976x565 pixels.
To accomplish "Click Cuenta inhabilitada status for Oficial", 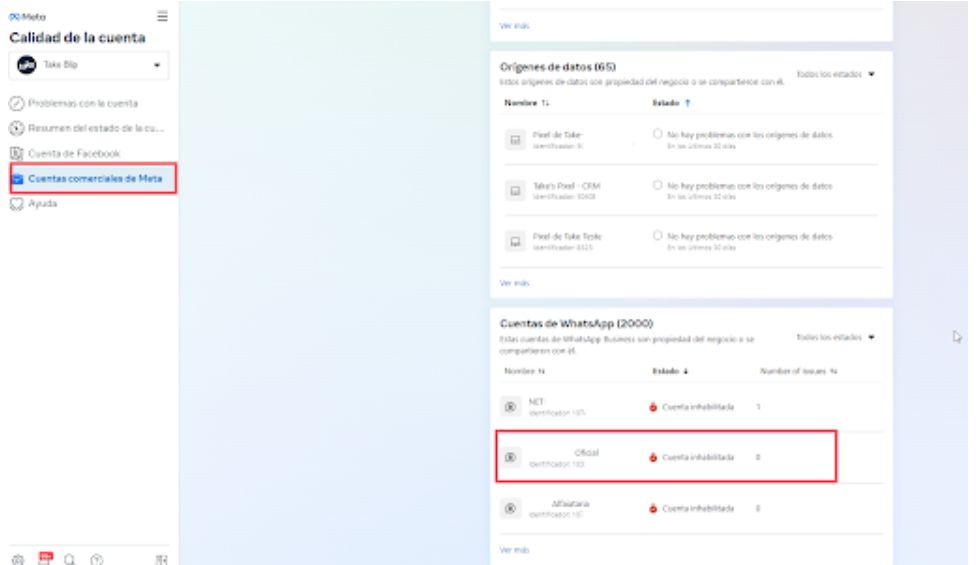I will click(692, 457).
